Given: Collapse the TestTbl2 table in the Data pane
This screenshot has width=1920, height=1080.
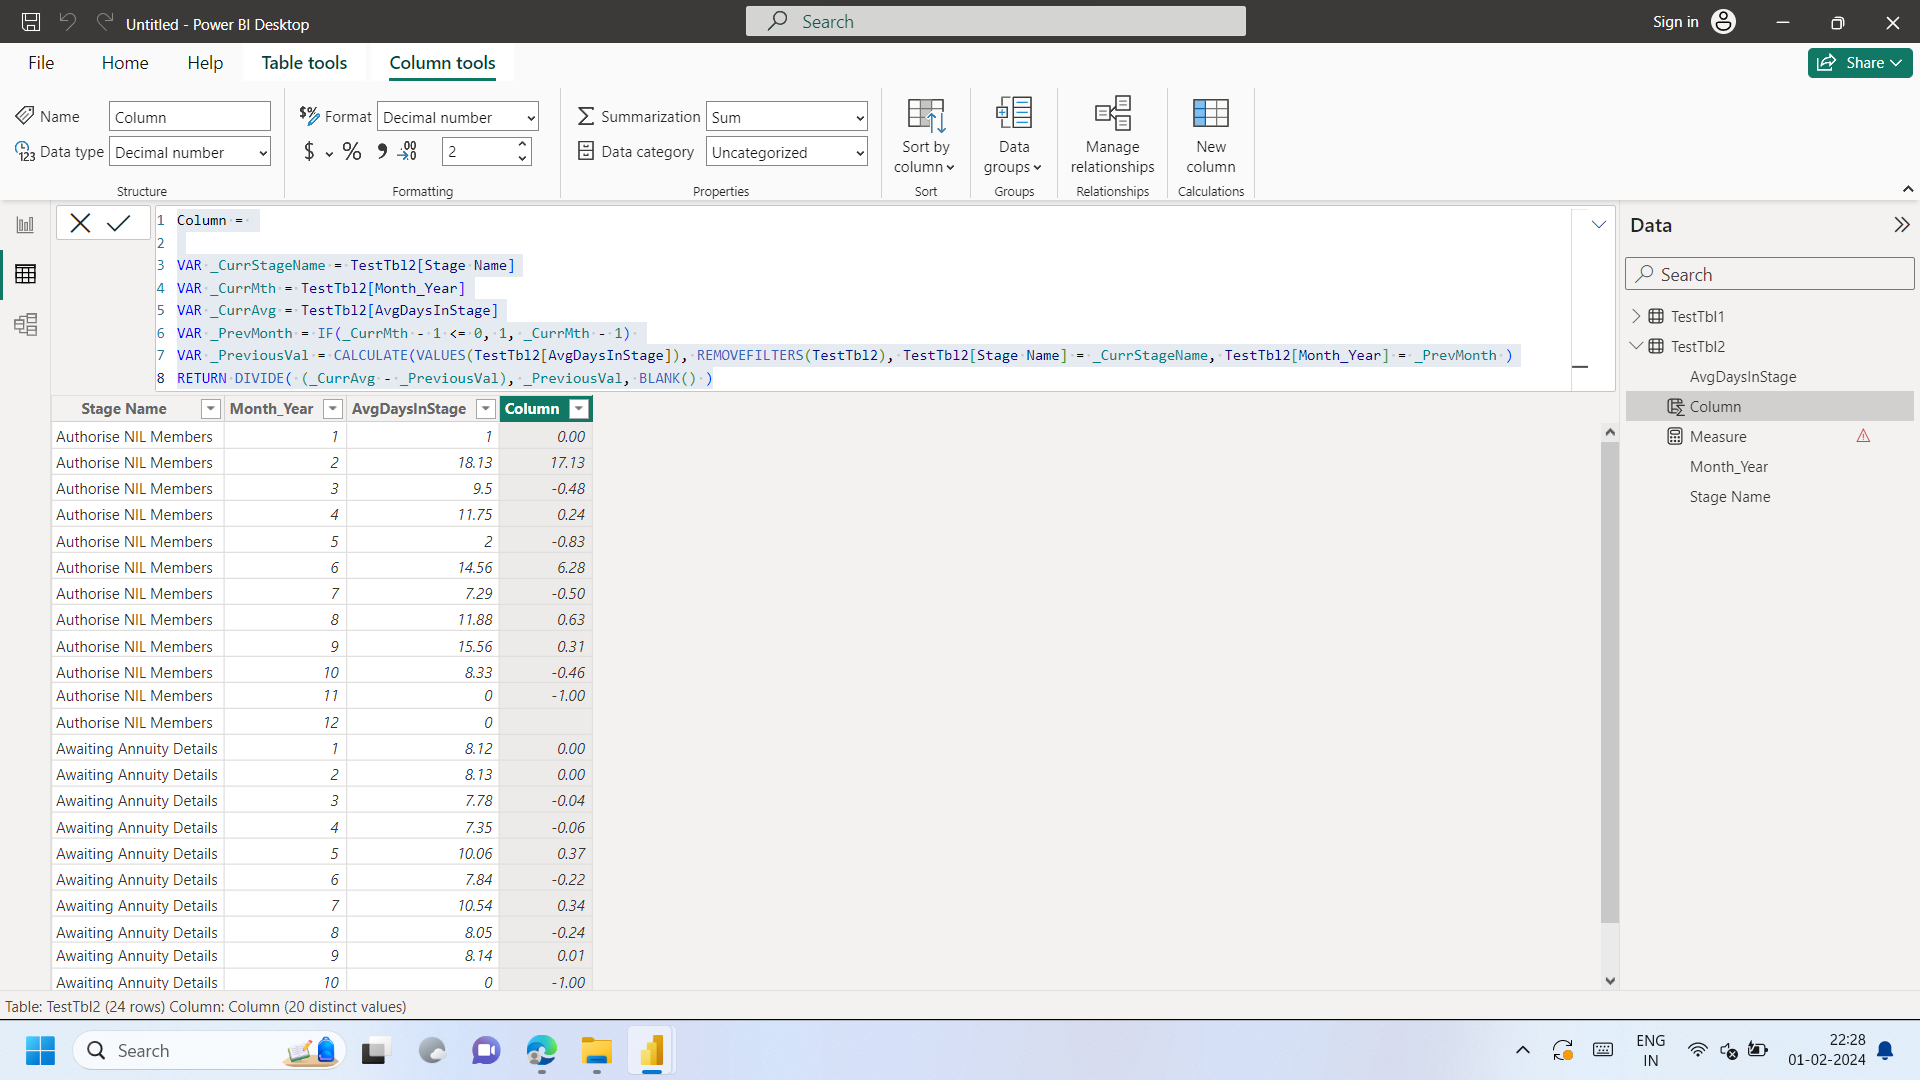Looking at the screenshot, I should 1636,346.
